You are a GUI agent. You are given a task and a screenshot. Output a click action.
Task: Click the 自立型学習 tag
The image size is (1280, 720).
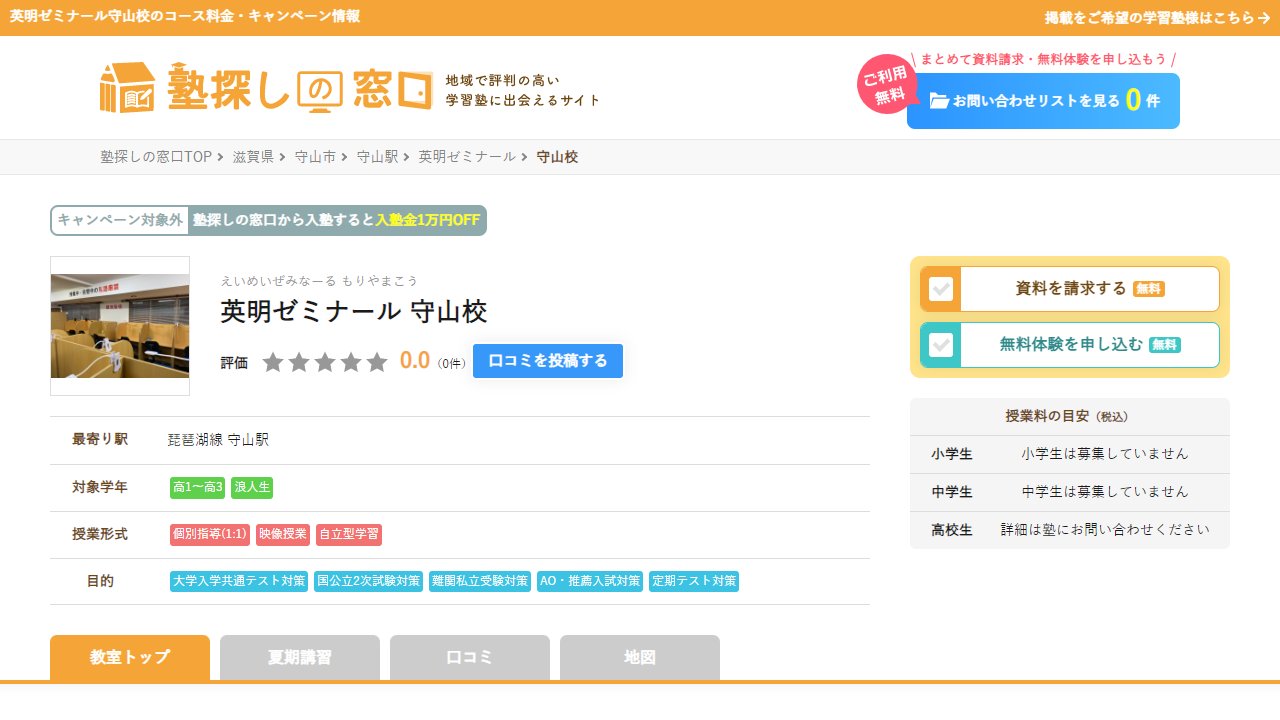(x=349, y=535)
